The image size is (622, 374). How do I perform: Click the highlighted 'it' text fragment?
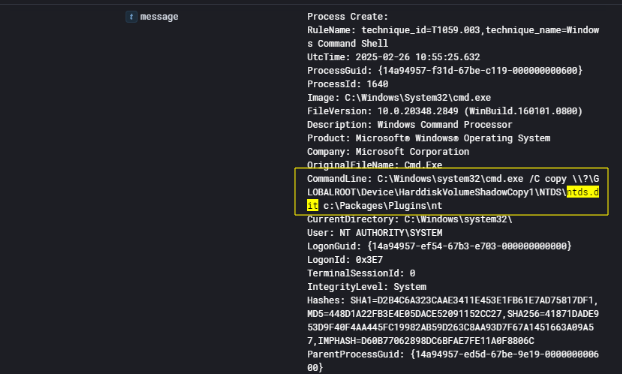coord(313,205)
